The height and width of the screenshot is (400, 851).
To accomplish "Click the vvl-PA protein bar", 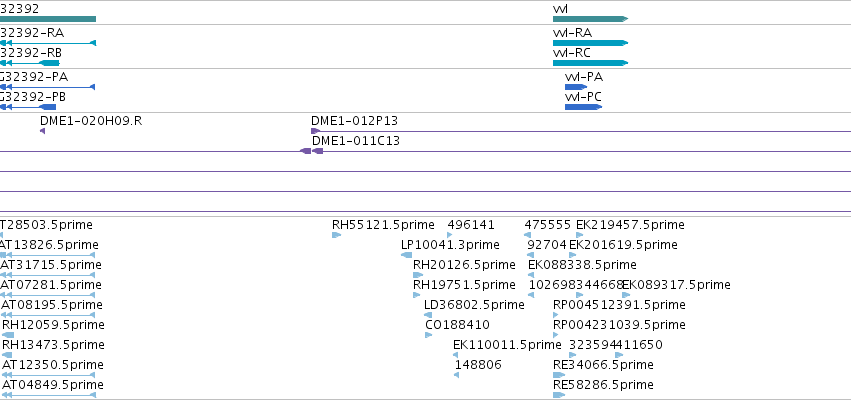I will [x=576, y=87].
